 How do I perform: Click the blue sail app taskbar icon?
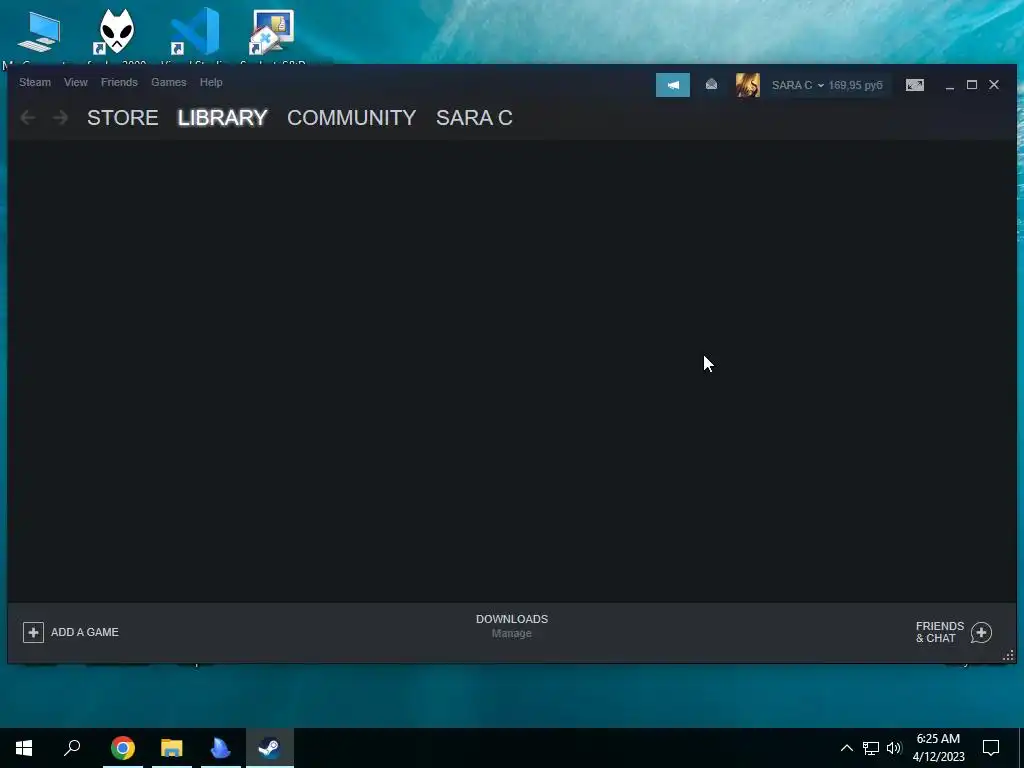click(x=221, y=748)
